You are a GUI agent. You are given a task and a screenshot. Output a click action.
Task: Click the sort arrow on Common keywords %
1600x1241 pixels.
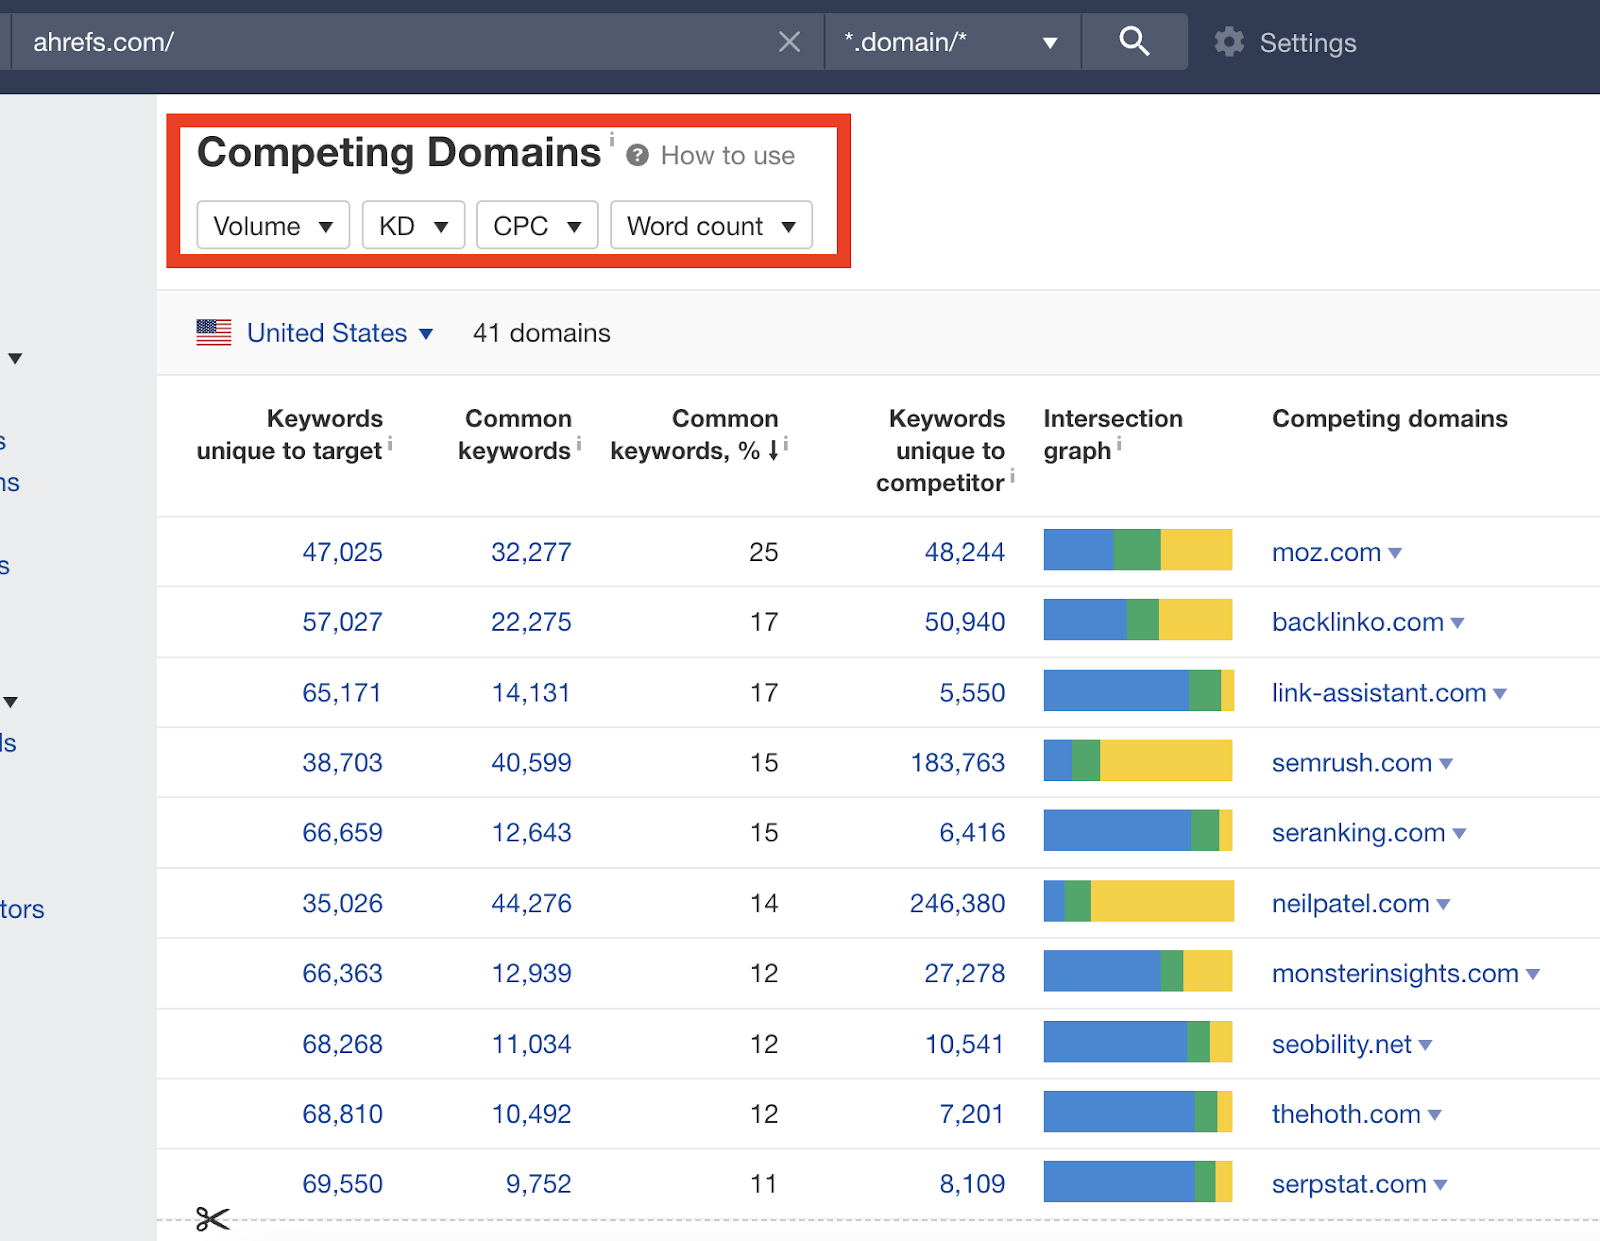click(773, 451)
